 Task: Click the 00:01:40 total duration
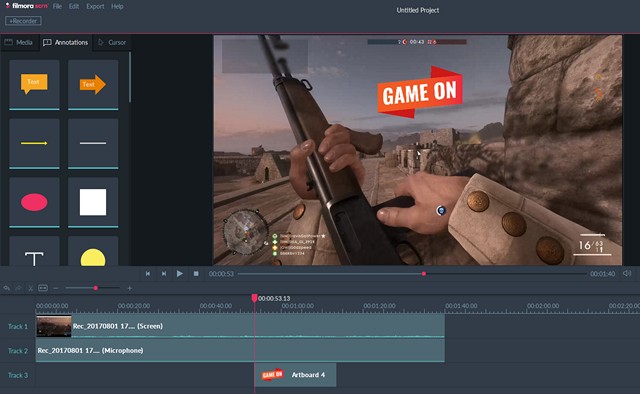coord(602,274)
